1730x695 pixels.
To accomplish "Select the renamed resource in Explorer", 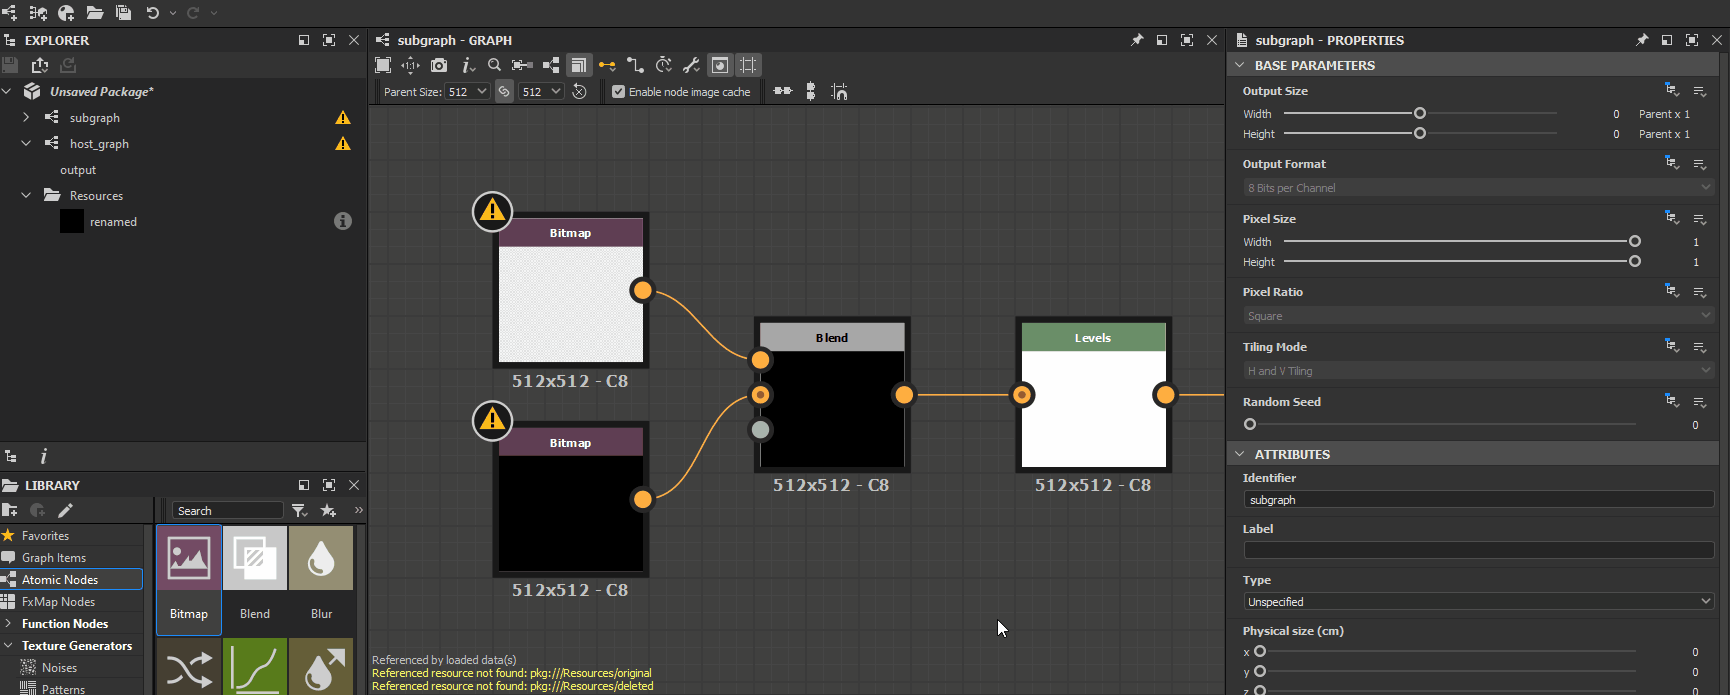I will pos(113,222).
